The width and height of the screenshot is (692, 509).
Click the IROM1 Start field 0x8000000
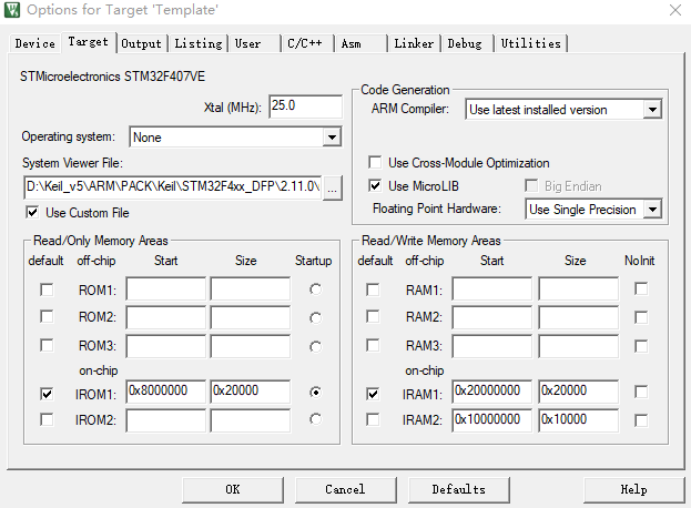166,392
